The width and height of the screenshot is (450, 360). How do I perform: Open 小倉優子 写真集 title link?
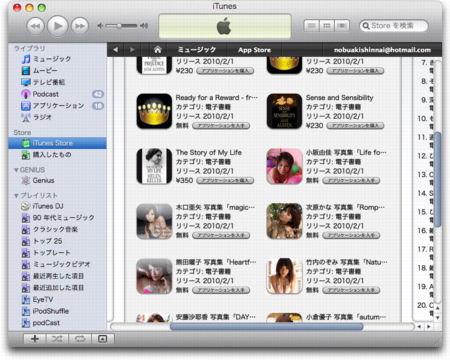[346, 317]
